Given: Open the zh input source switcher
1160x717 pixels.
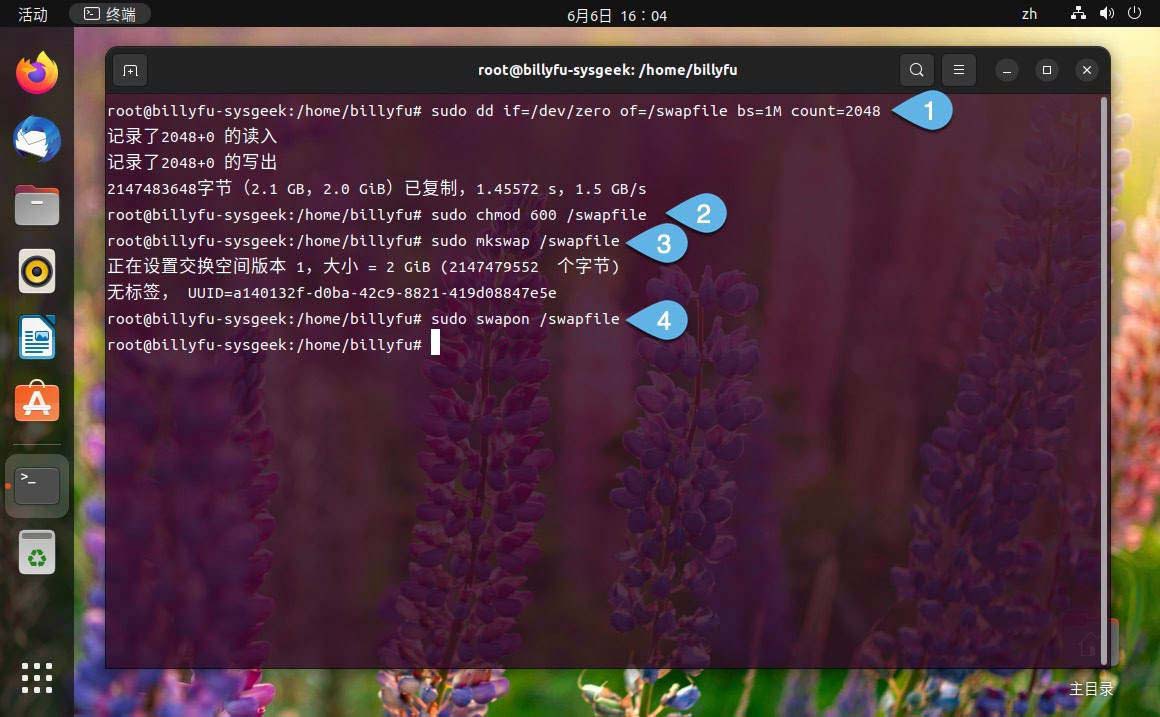Looking at the screenshot, I should click(1029, 14).
